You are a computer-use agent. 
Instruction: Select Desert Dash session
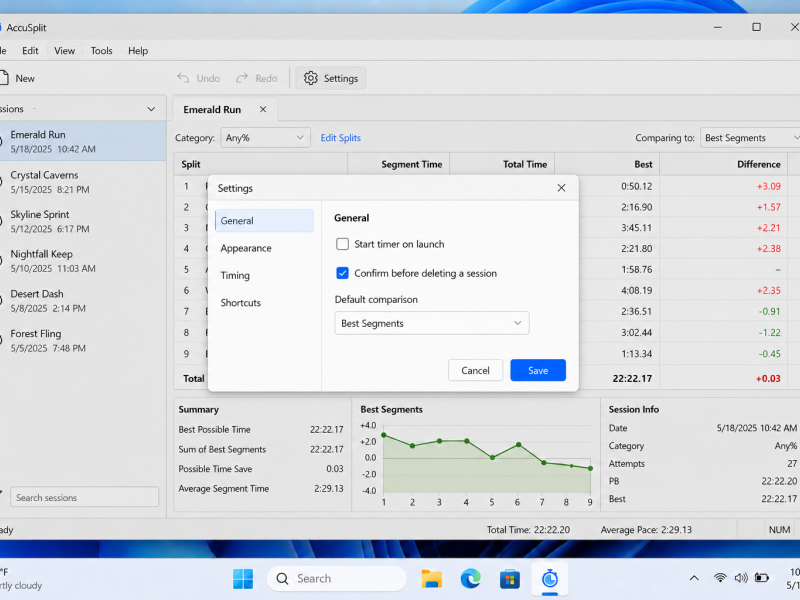[83, 301]
